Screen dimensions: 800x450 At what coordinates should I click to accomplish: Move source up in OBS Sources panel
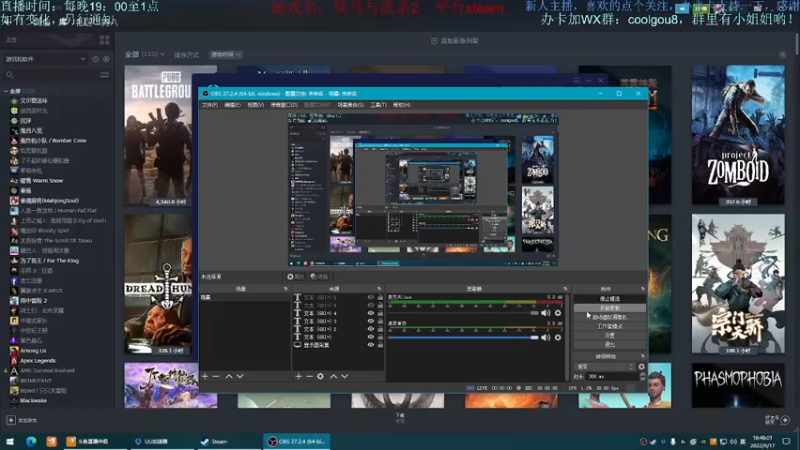(x=334, y=376)
